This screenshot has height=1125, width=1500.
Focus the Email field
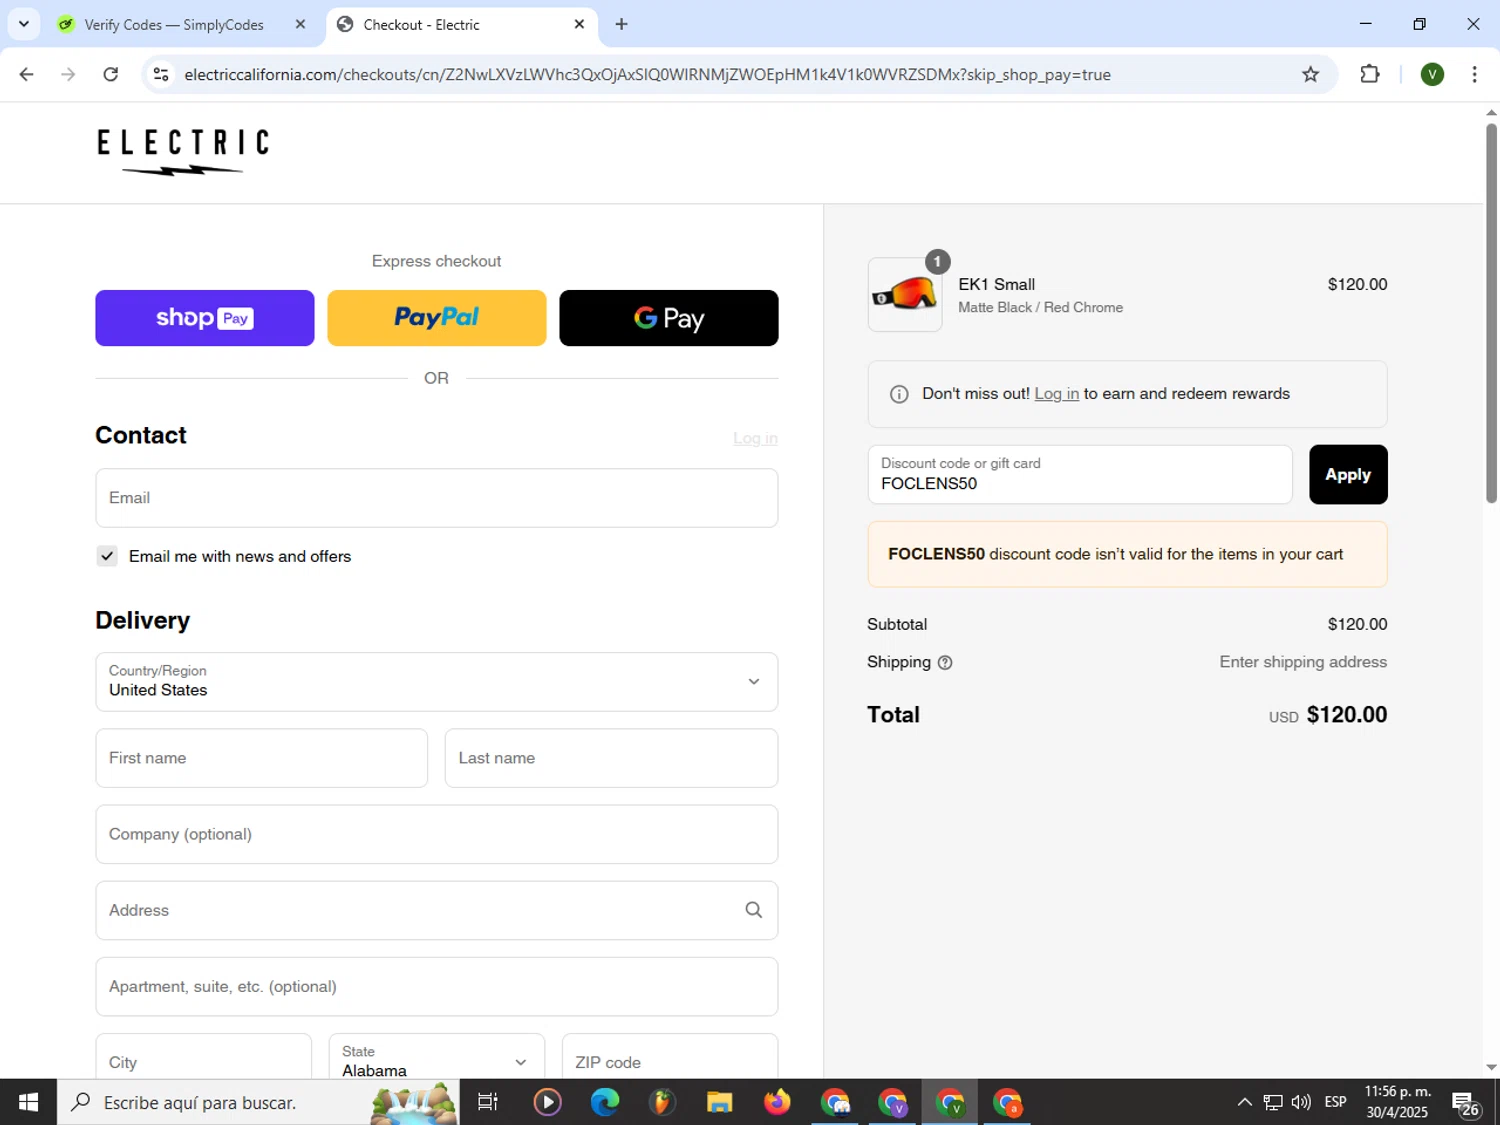[437, 498]
